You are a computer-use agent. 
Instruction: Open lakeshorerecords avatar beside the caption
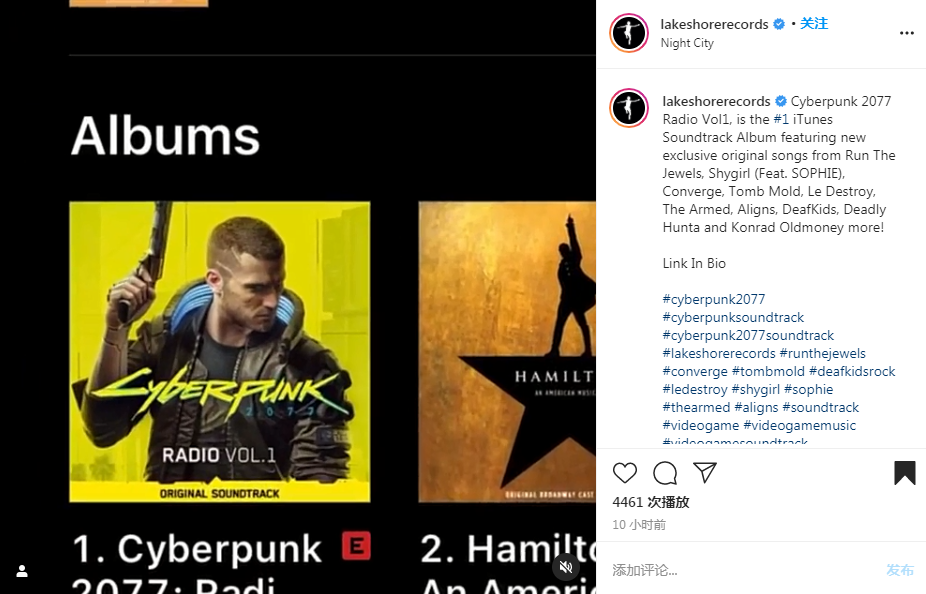tap(629, 108)
